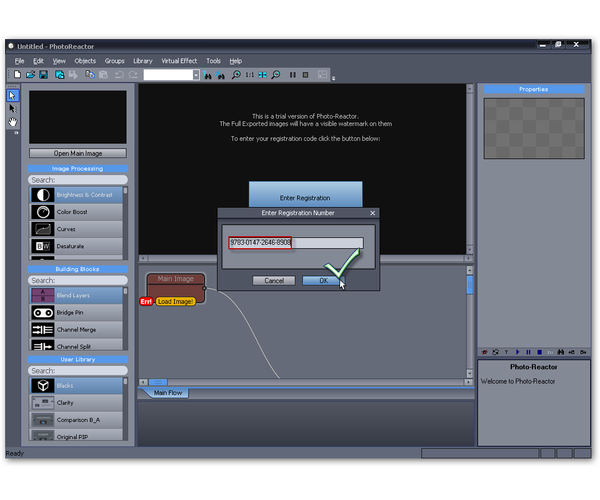
Task: Click the blue Pause icon under Properties
Action: tap(528, 352)
